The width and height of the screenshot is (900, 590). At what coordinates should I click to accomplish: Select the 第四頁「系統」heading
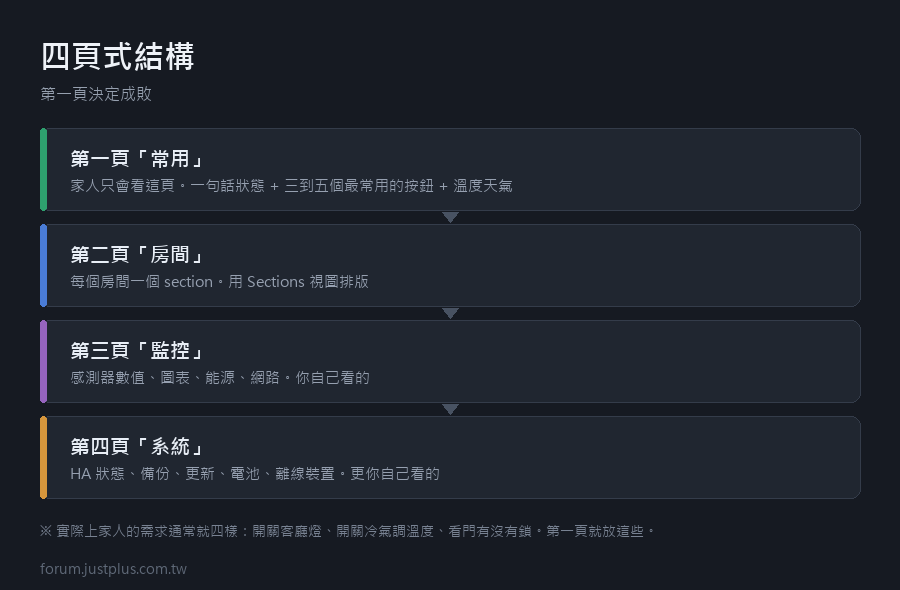click(x=137, y=446)
